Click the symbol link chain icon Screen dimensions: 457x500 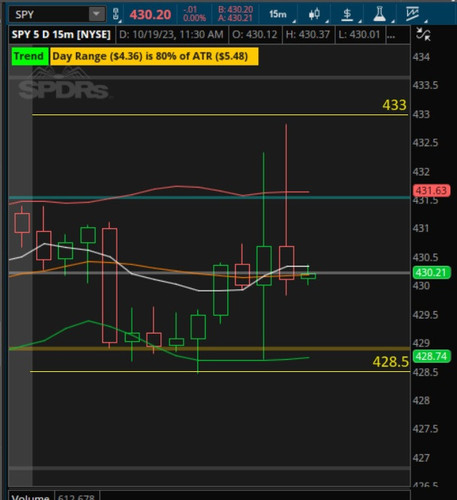tap(116, 14)
